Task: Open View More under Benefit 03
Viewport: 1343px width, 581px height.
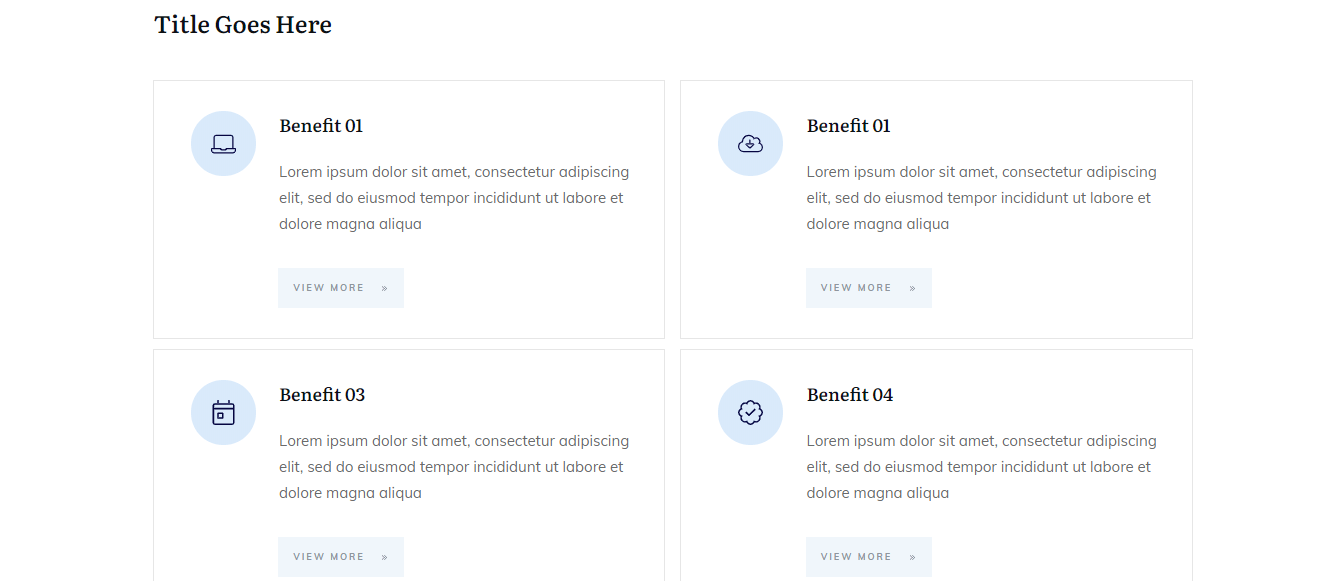Action: coord(329,557)
